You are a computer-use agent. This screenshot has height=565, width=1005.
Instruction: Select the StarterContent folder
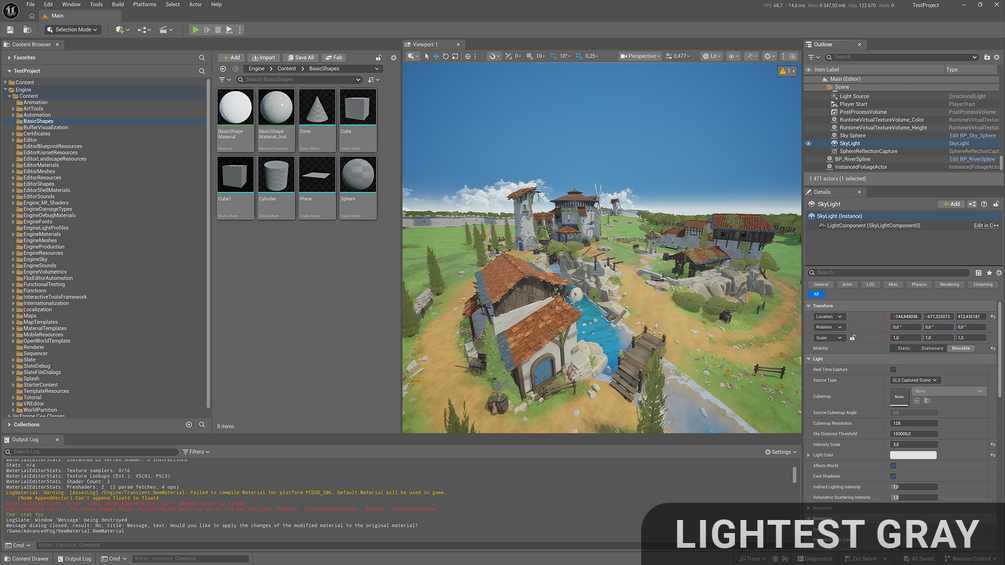40,385
